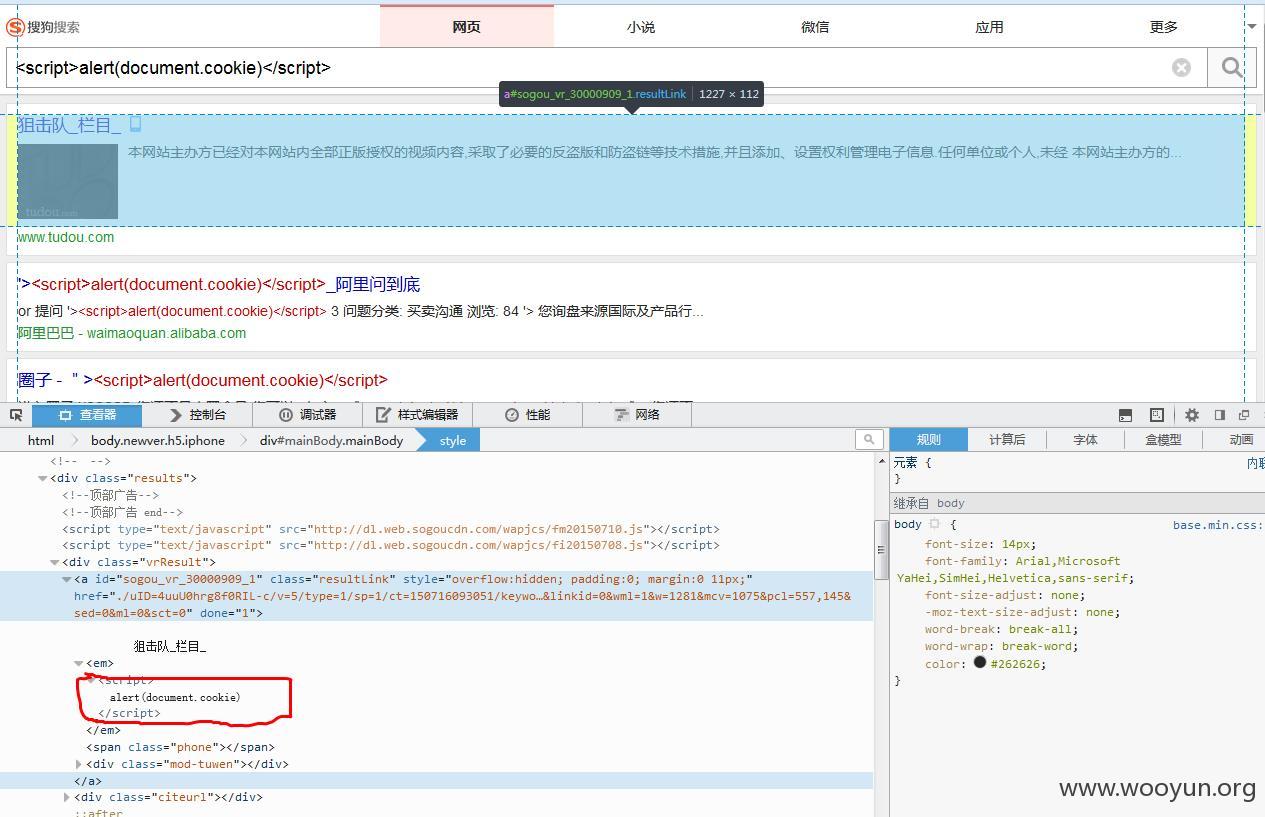The height and width of the screenshot is (817, 1265).
Task: Click the #262626 color swatch
Action: coord(980,662)
